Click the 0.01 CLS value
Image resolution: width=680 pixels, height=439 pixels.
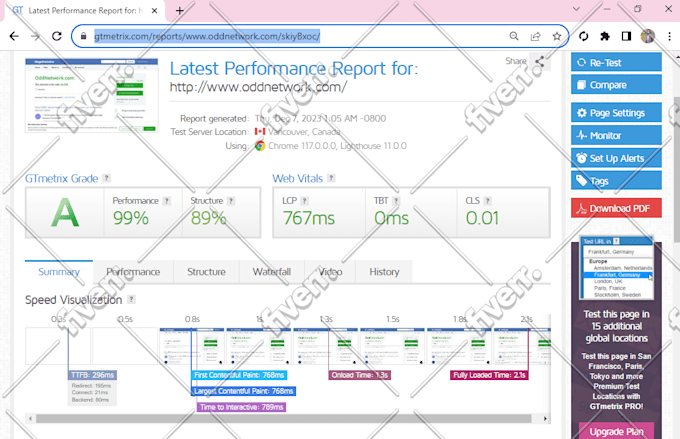[482, 218]
